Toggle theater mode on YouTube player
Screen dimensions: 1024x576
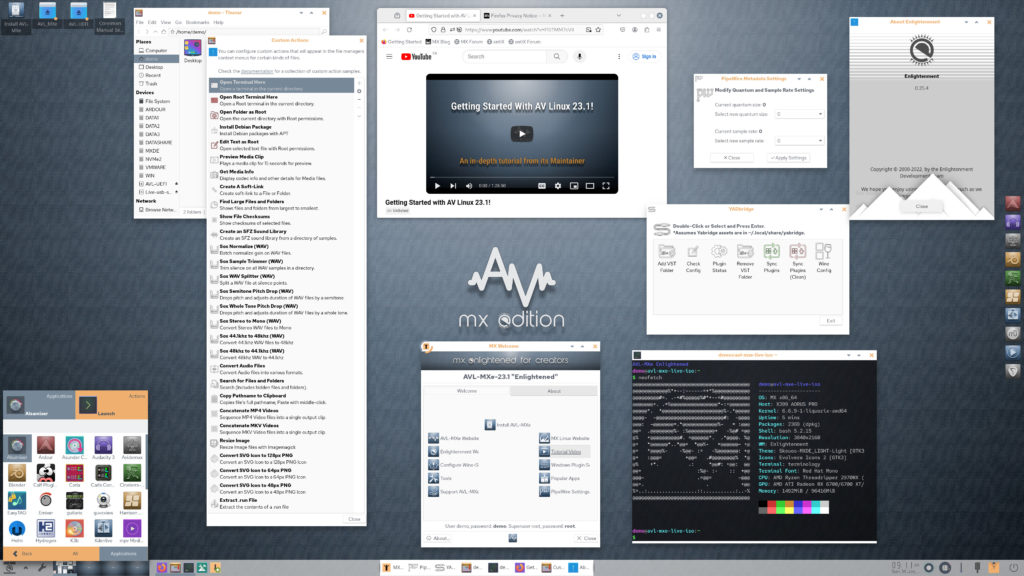point(590,186)
